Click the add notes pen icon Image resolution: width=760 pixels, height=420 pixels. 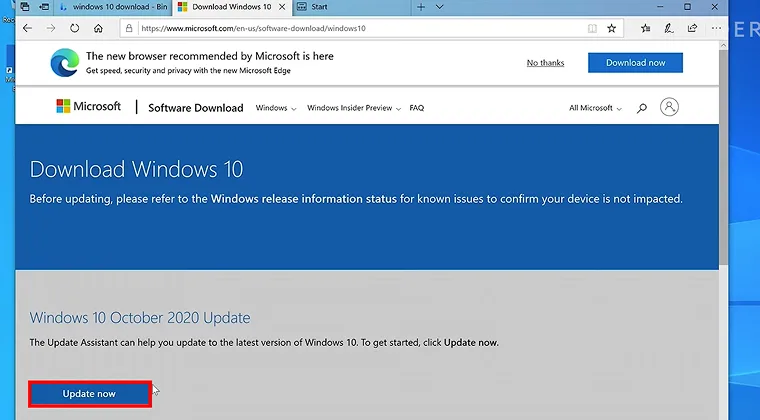(669, 29)
